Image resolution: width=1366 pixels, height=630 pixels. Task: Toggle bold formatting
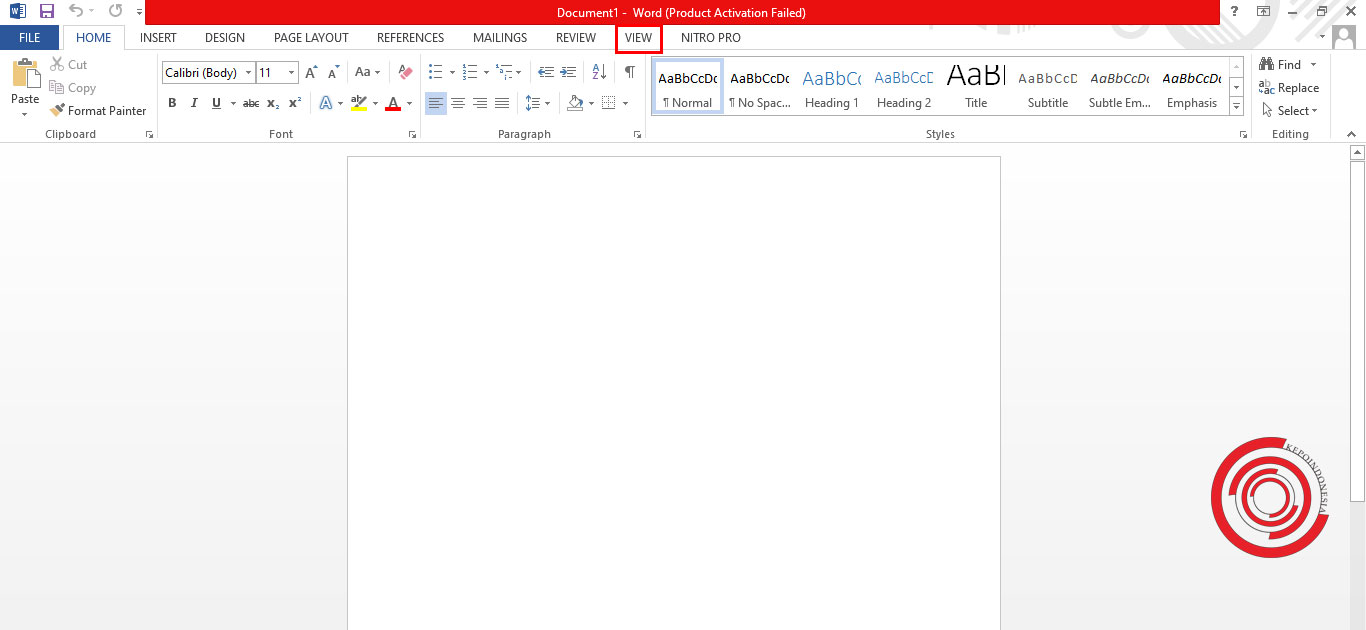pyautogui.click(x=172, y=102)
